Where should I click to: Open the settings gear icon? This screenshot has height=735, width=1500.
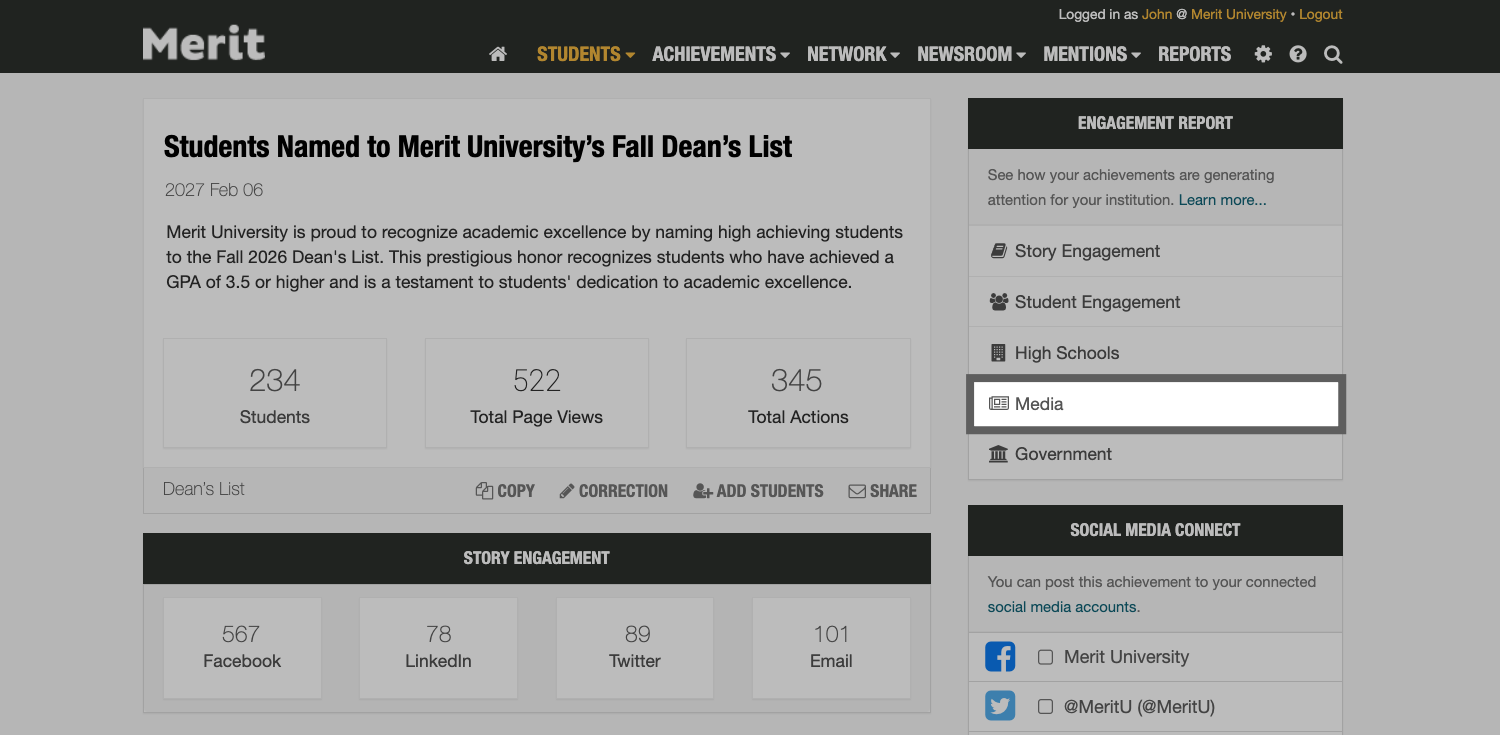point(1262,54)
